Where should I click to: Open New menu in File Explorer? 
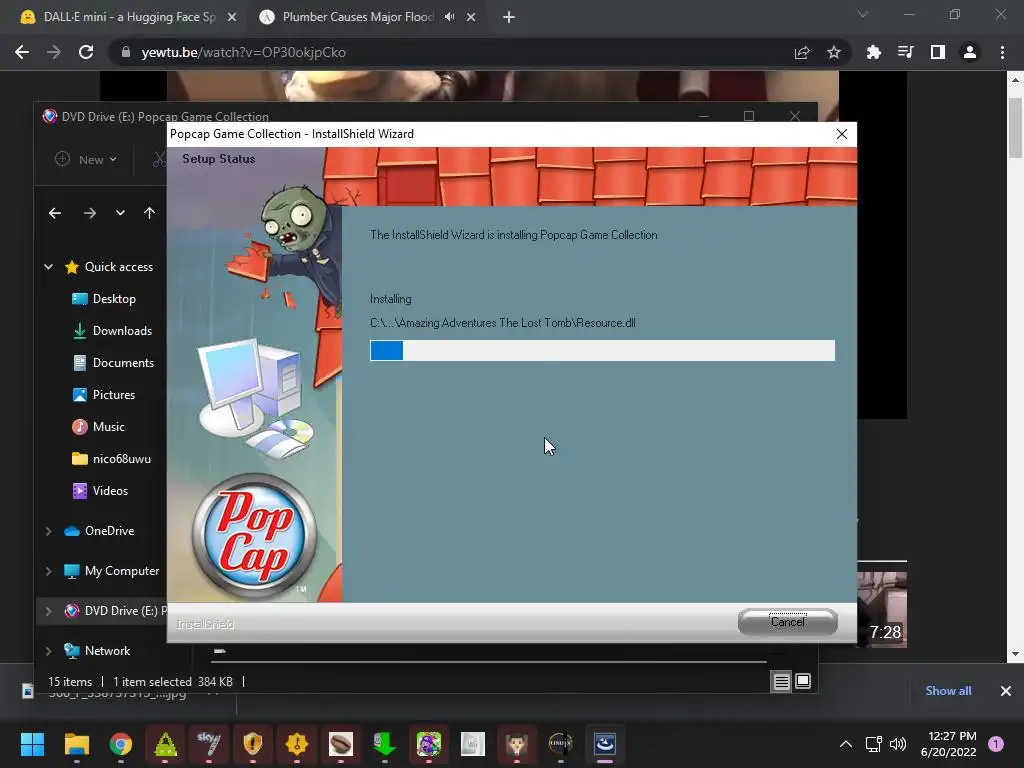point(86,159)
